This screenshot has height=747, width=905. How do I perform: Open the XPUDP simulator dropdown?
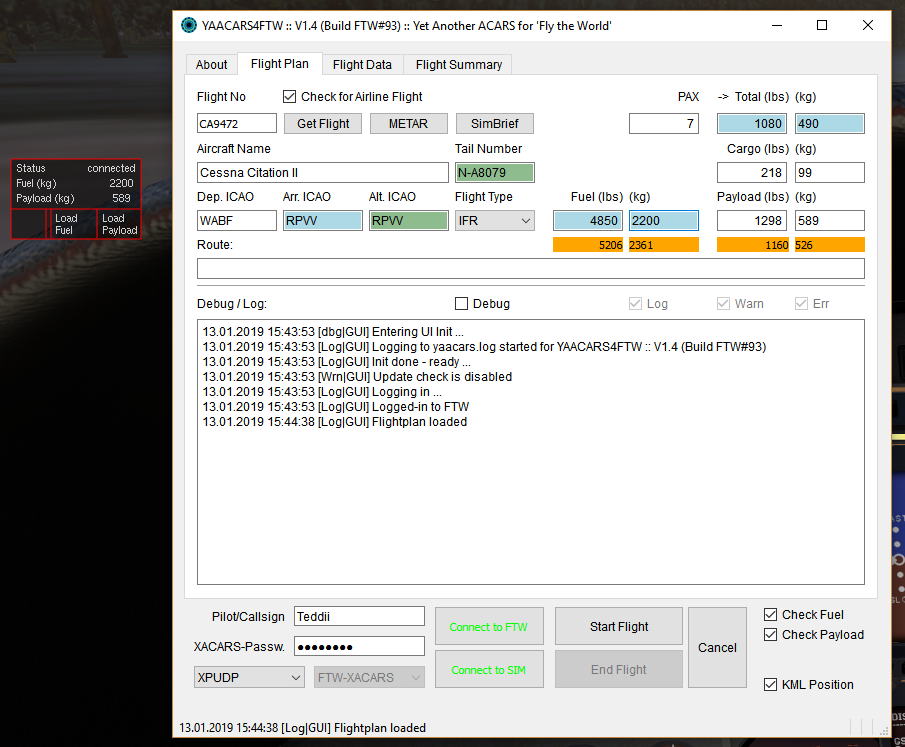249,677
